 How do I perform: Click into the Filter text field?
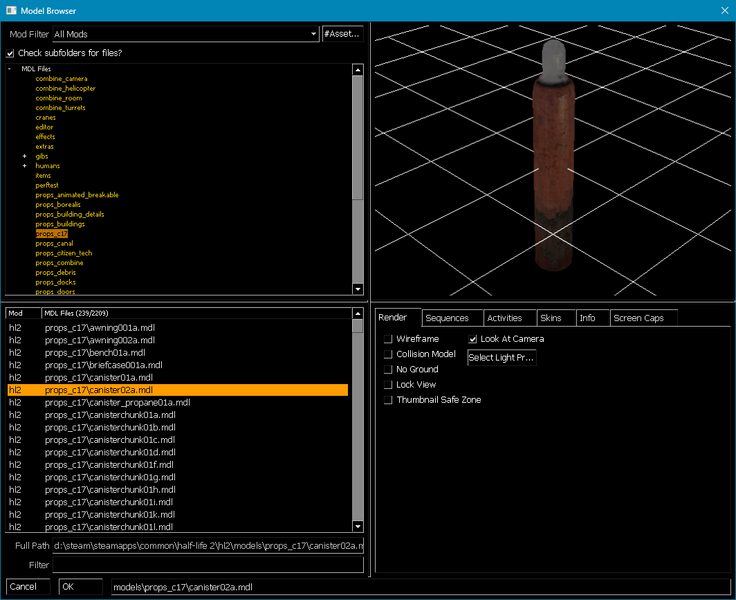[x=208, y=565]
